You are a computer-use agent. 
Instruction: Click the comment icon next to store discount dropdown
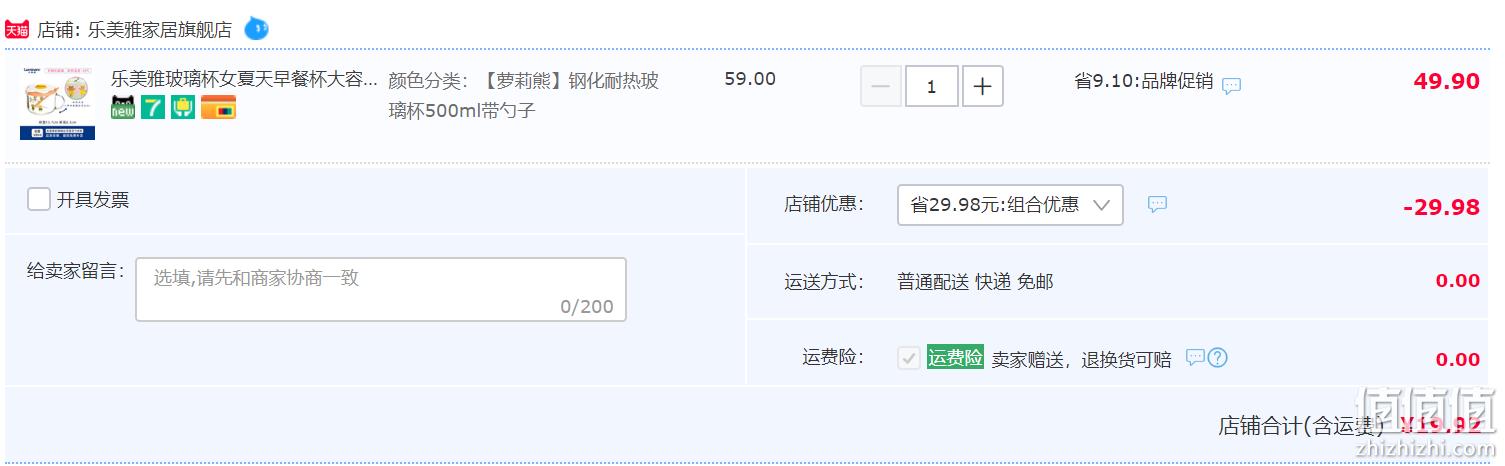[x=1157, y=204]
